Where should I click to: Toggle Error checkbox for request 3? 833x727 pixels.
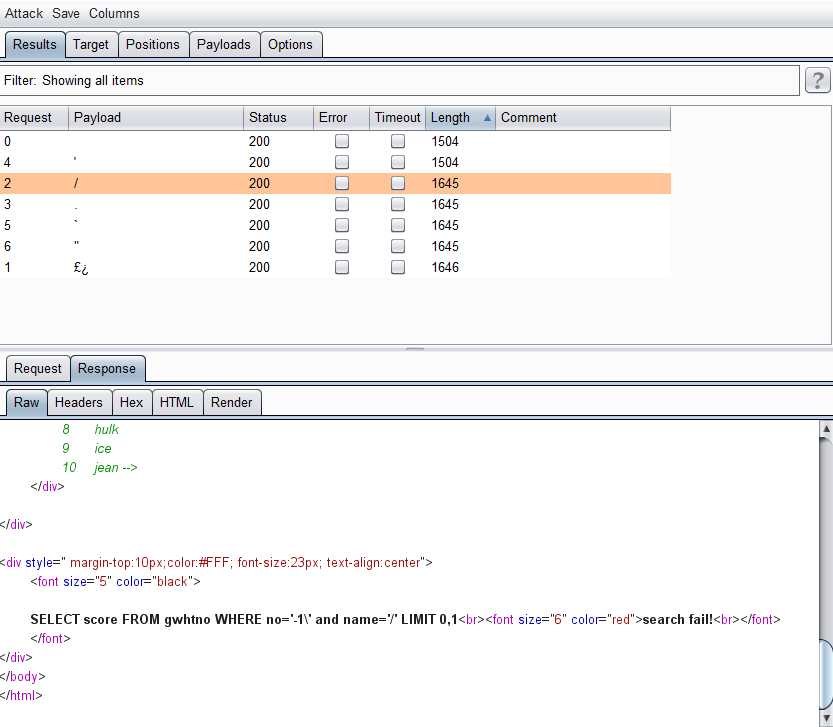coord(342,204)
